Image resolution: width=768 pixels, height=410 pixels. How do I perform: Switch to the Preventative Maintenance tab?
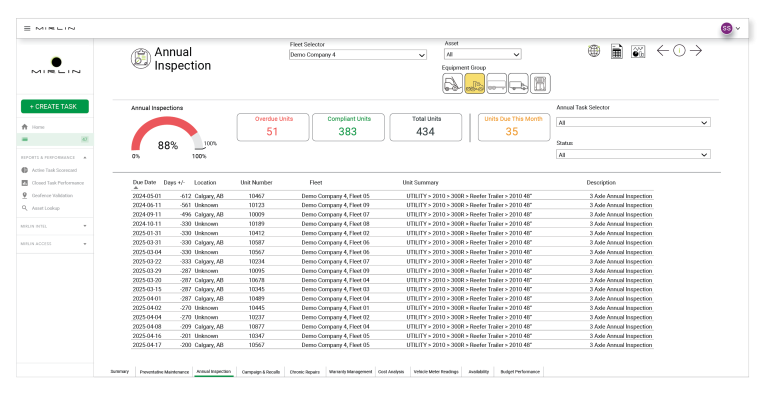tap(164, 371)
